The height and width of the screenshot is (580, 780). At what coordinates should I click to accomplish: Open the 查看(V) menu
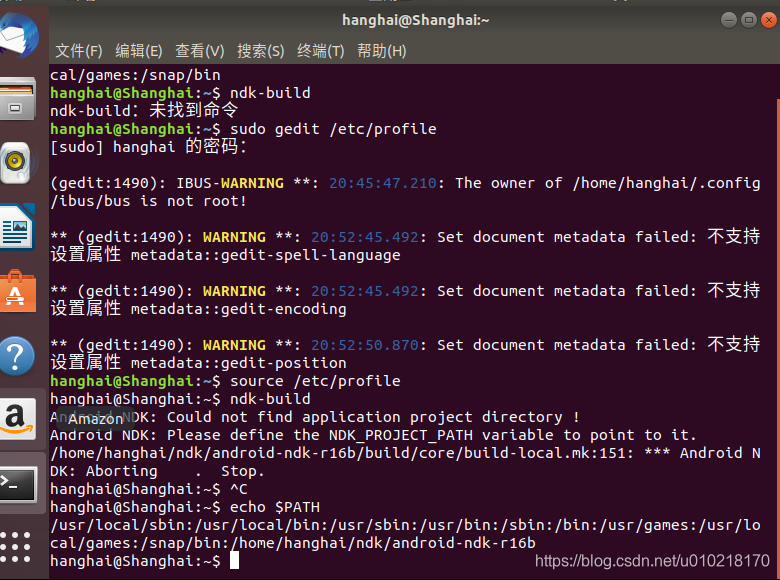click(x=199, y=51)
